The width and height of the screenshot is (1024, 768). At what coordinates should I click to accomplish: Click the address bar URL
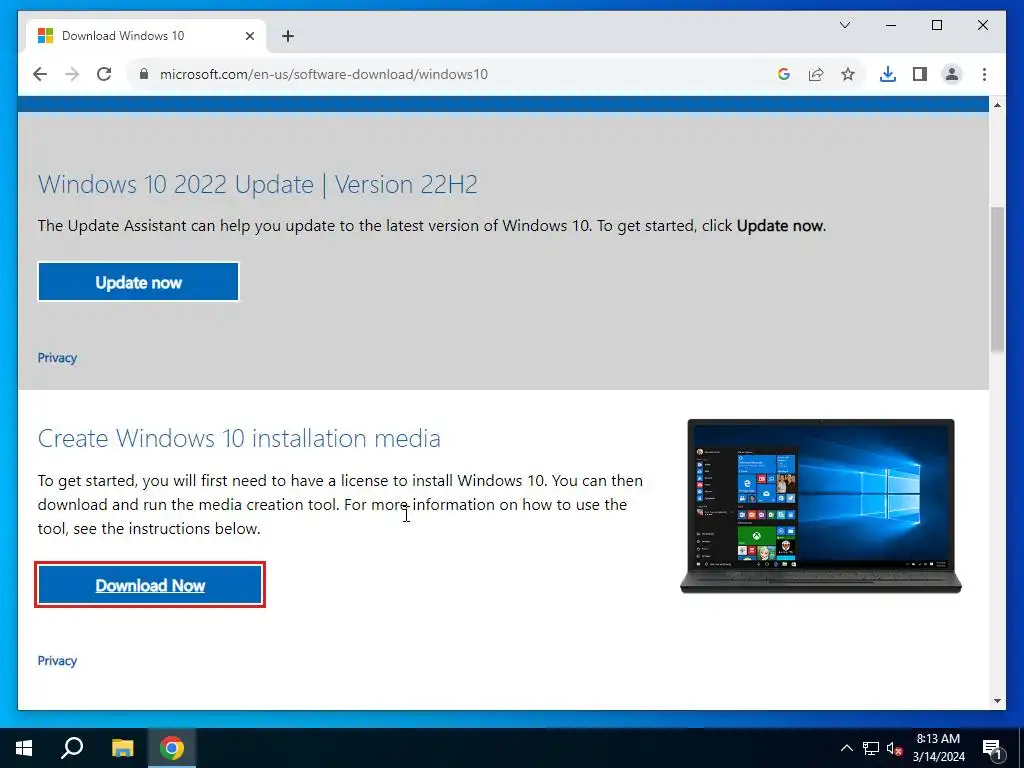(323, 74)
